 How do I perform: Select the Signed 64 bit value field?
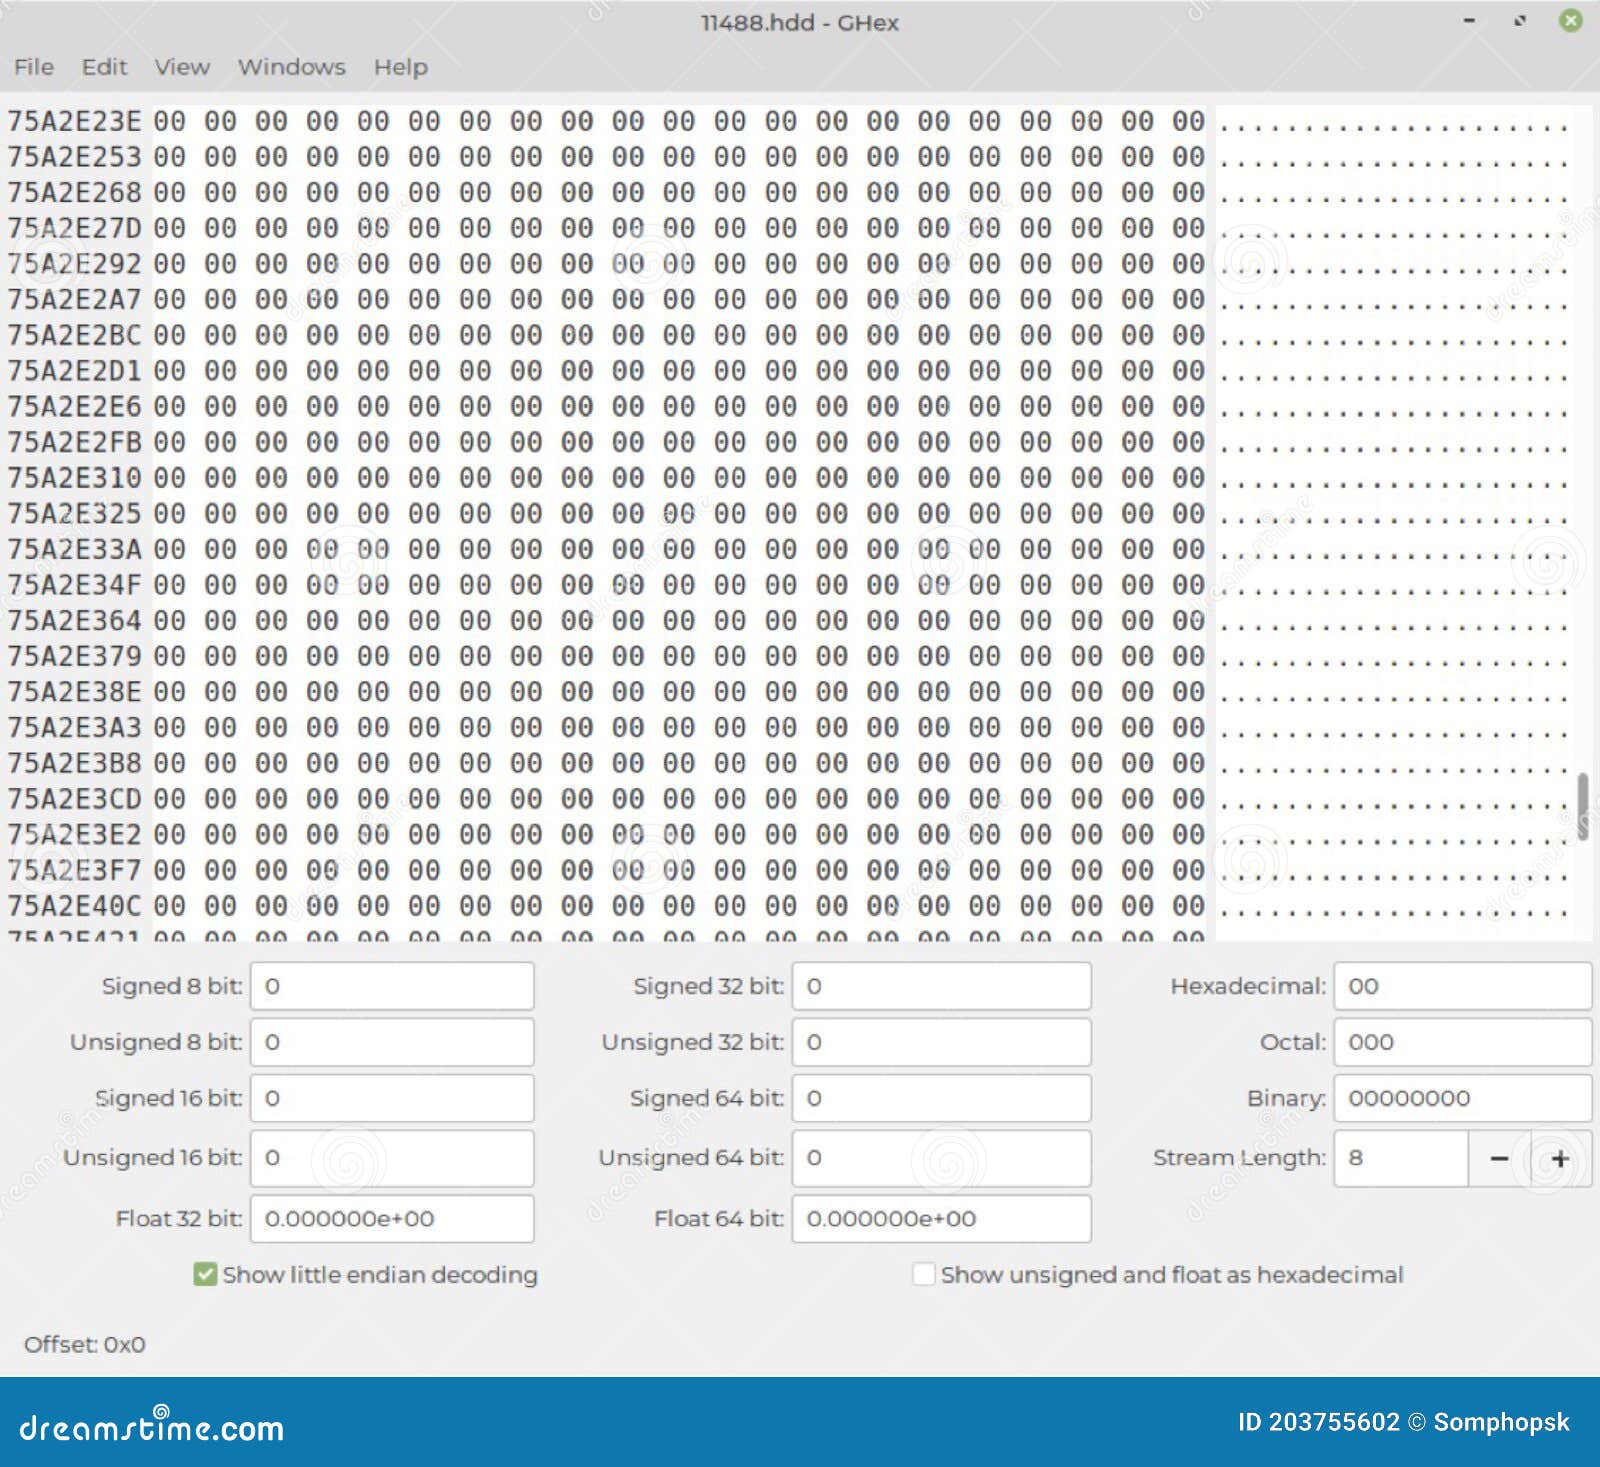(x=940, y=1098)
